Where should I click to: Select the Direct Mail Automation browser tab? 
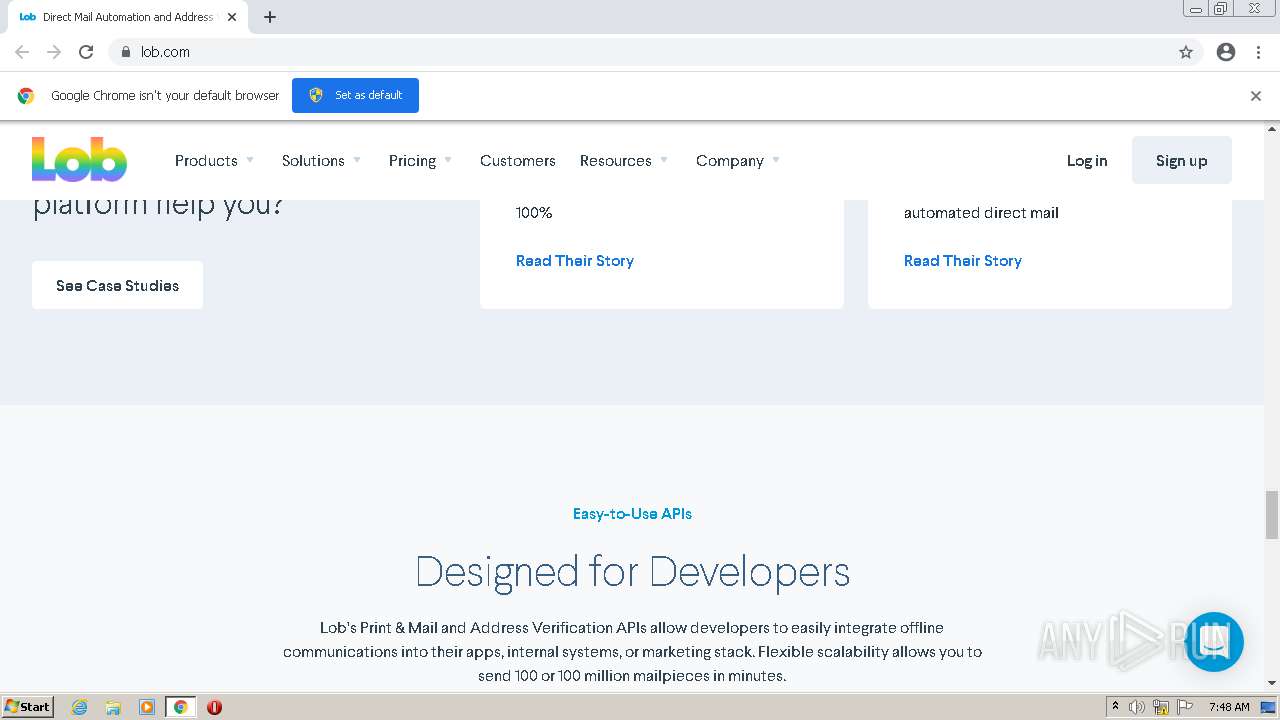point(128,17)
